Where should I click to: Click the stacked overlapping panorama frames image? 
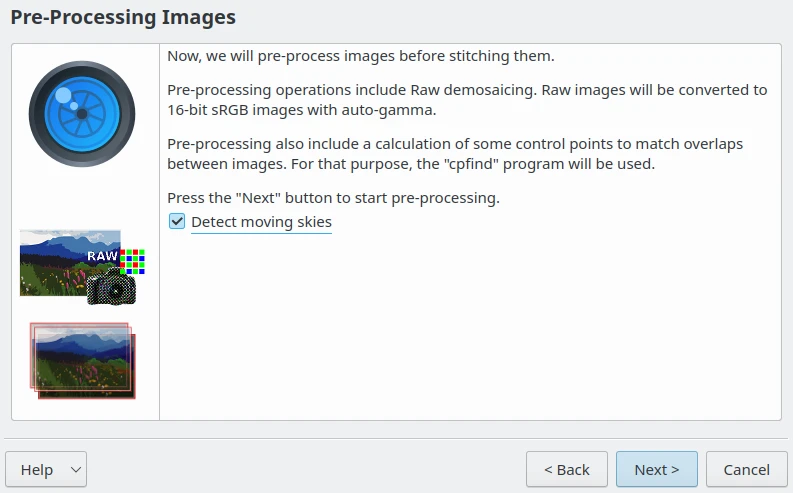click(x=82, y=360)
